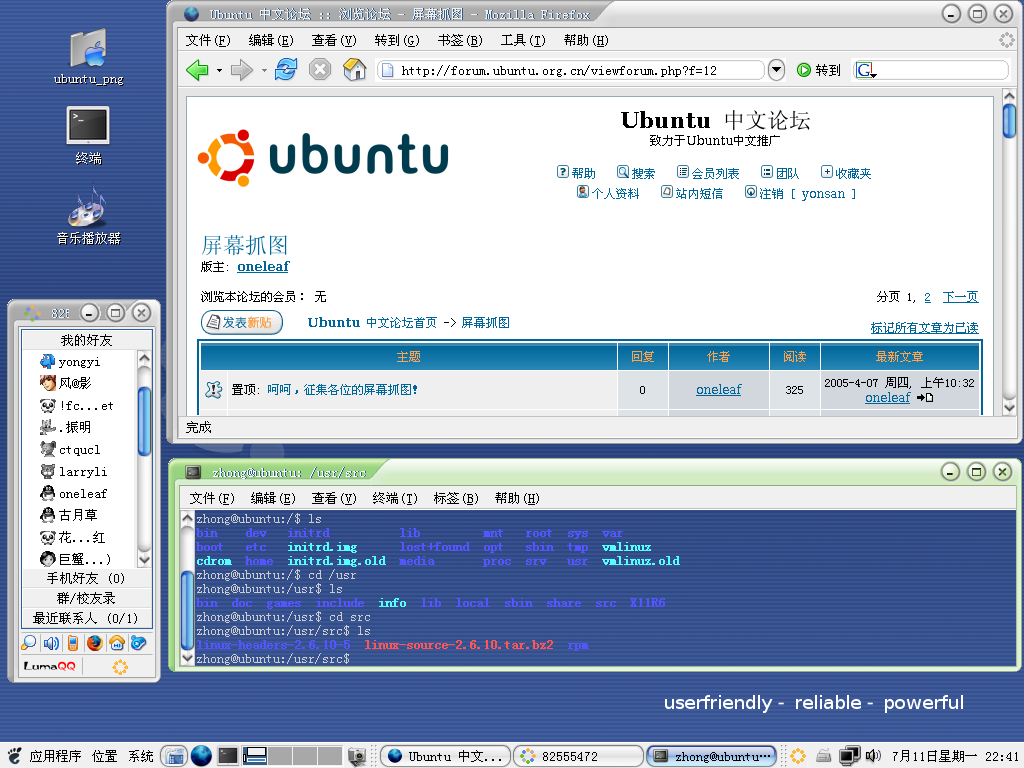Open the 终端 terminal desktop icon
This screenshot has width=1024, height=768.
[88, 136]
